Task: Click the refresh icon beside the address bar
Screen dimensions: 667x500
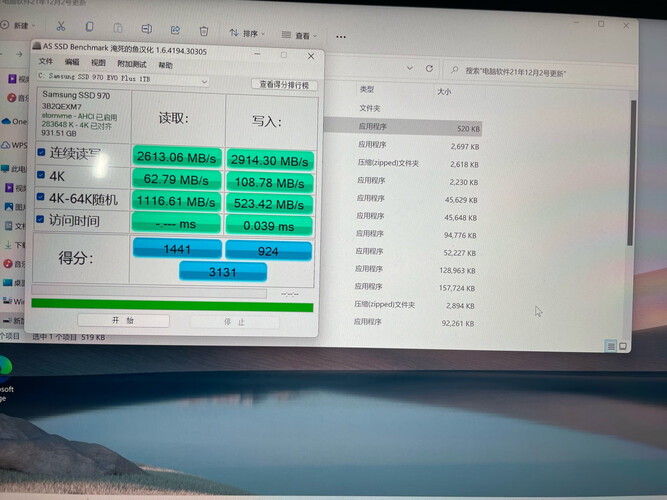Action: pyautogui.click(x=429, y=69)
